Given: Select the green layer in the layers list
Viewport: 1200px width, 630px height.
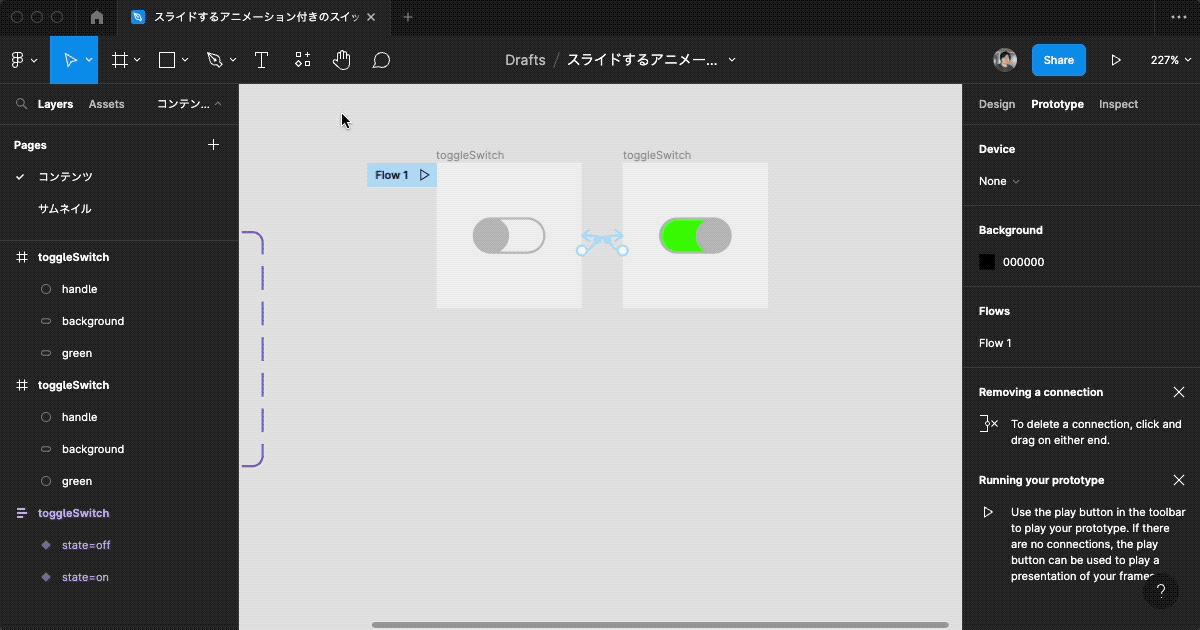Looking at the screenshot, I should [78, 353].
